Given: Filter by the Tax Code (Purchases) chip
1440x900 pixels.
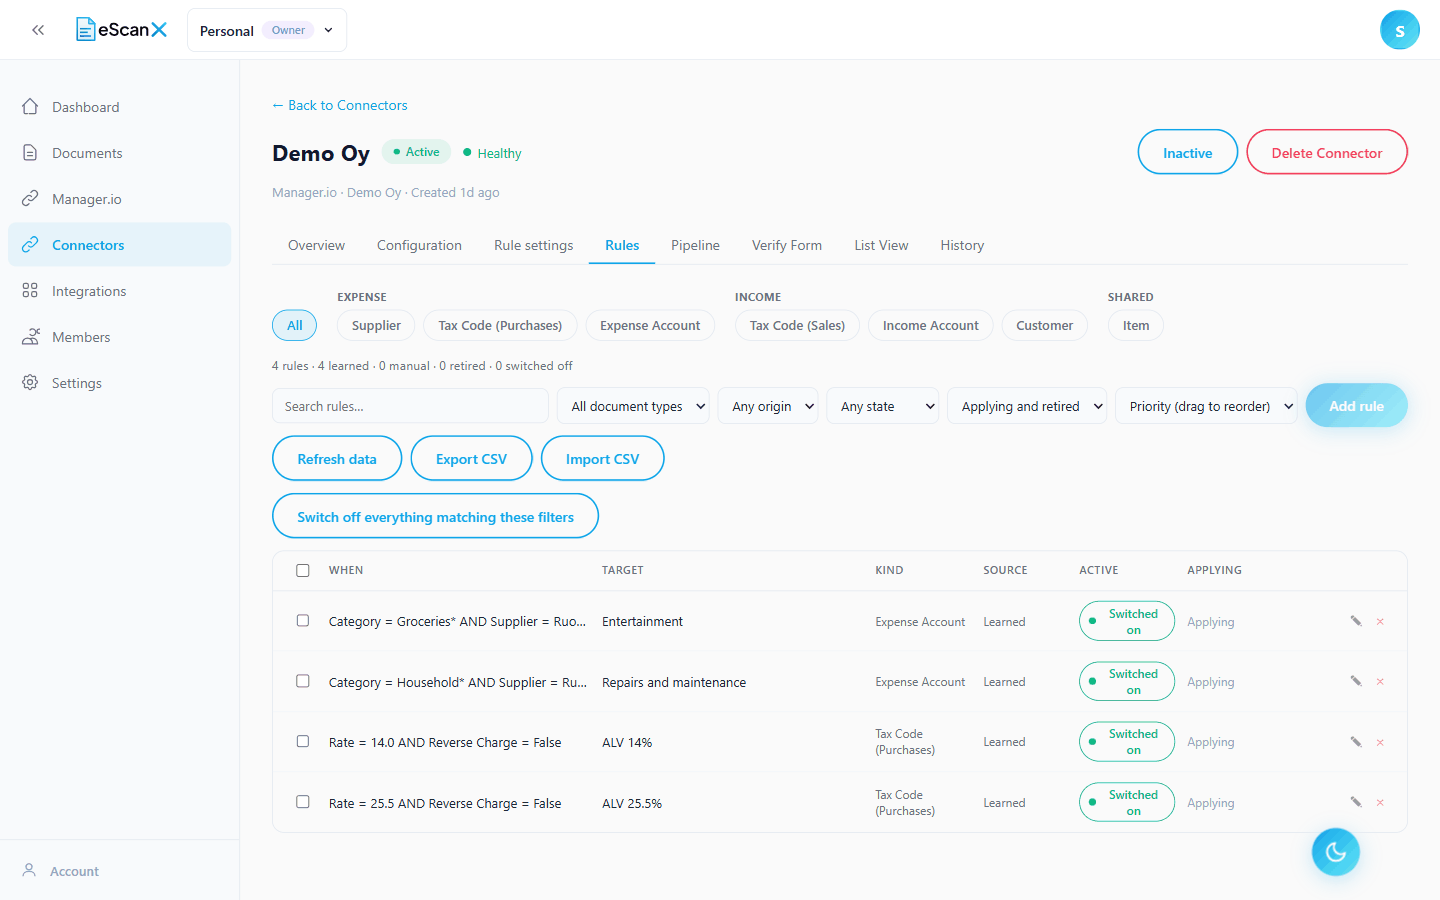Looking at the screenshot, I should click(x=500, y=325).
